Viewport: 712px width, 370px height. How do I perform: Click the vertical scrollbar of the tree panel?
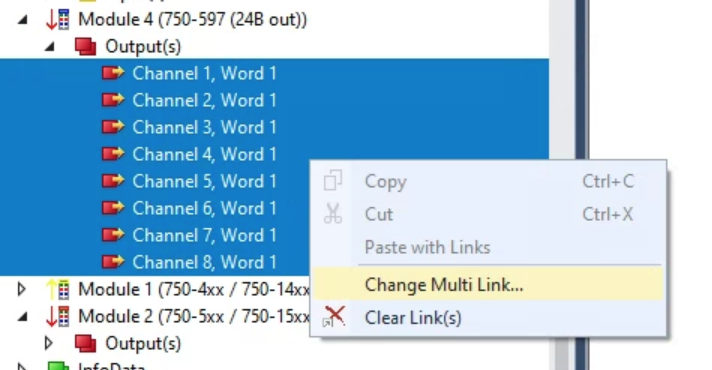pyautogui.click(x=561, y=185)
